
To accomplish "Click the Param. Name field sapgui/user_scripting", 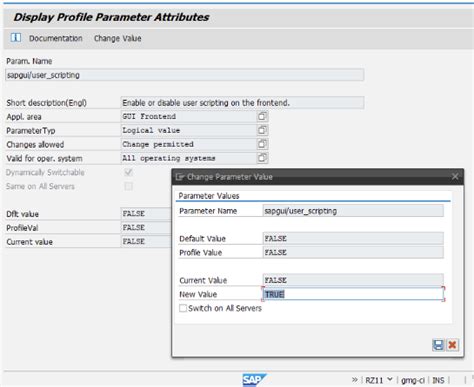I will point(185,75).
